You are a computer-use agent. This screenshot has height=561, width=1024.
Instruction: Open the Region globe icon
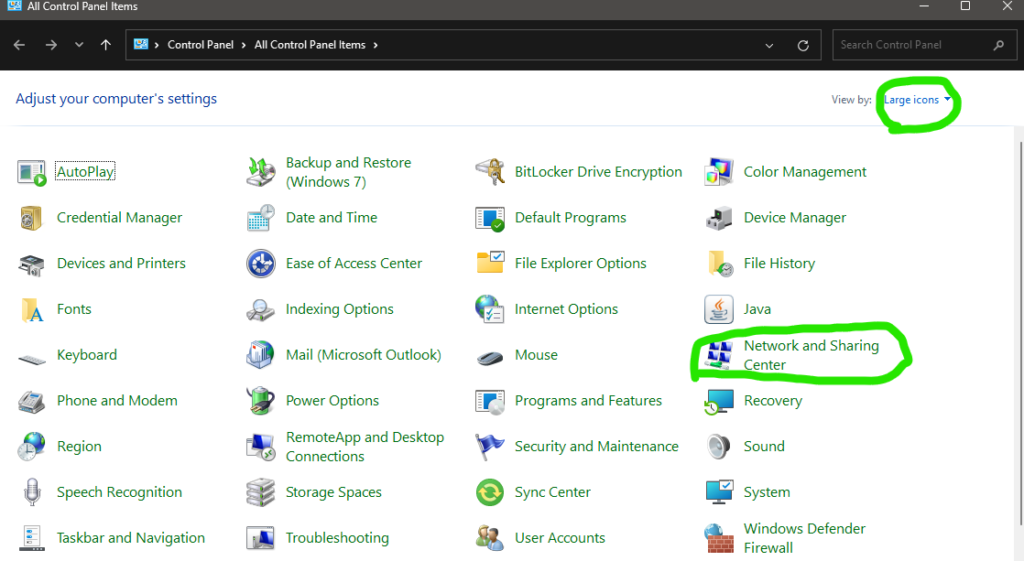[31, 447]
